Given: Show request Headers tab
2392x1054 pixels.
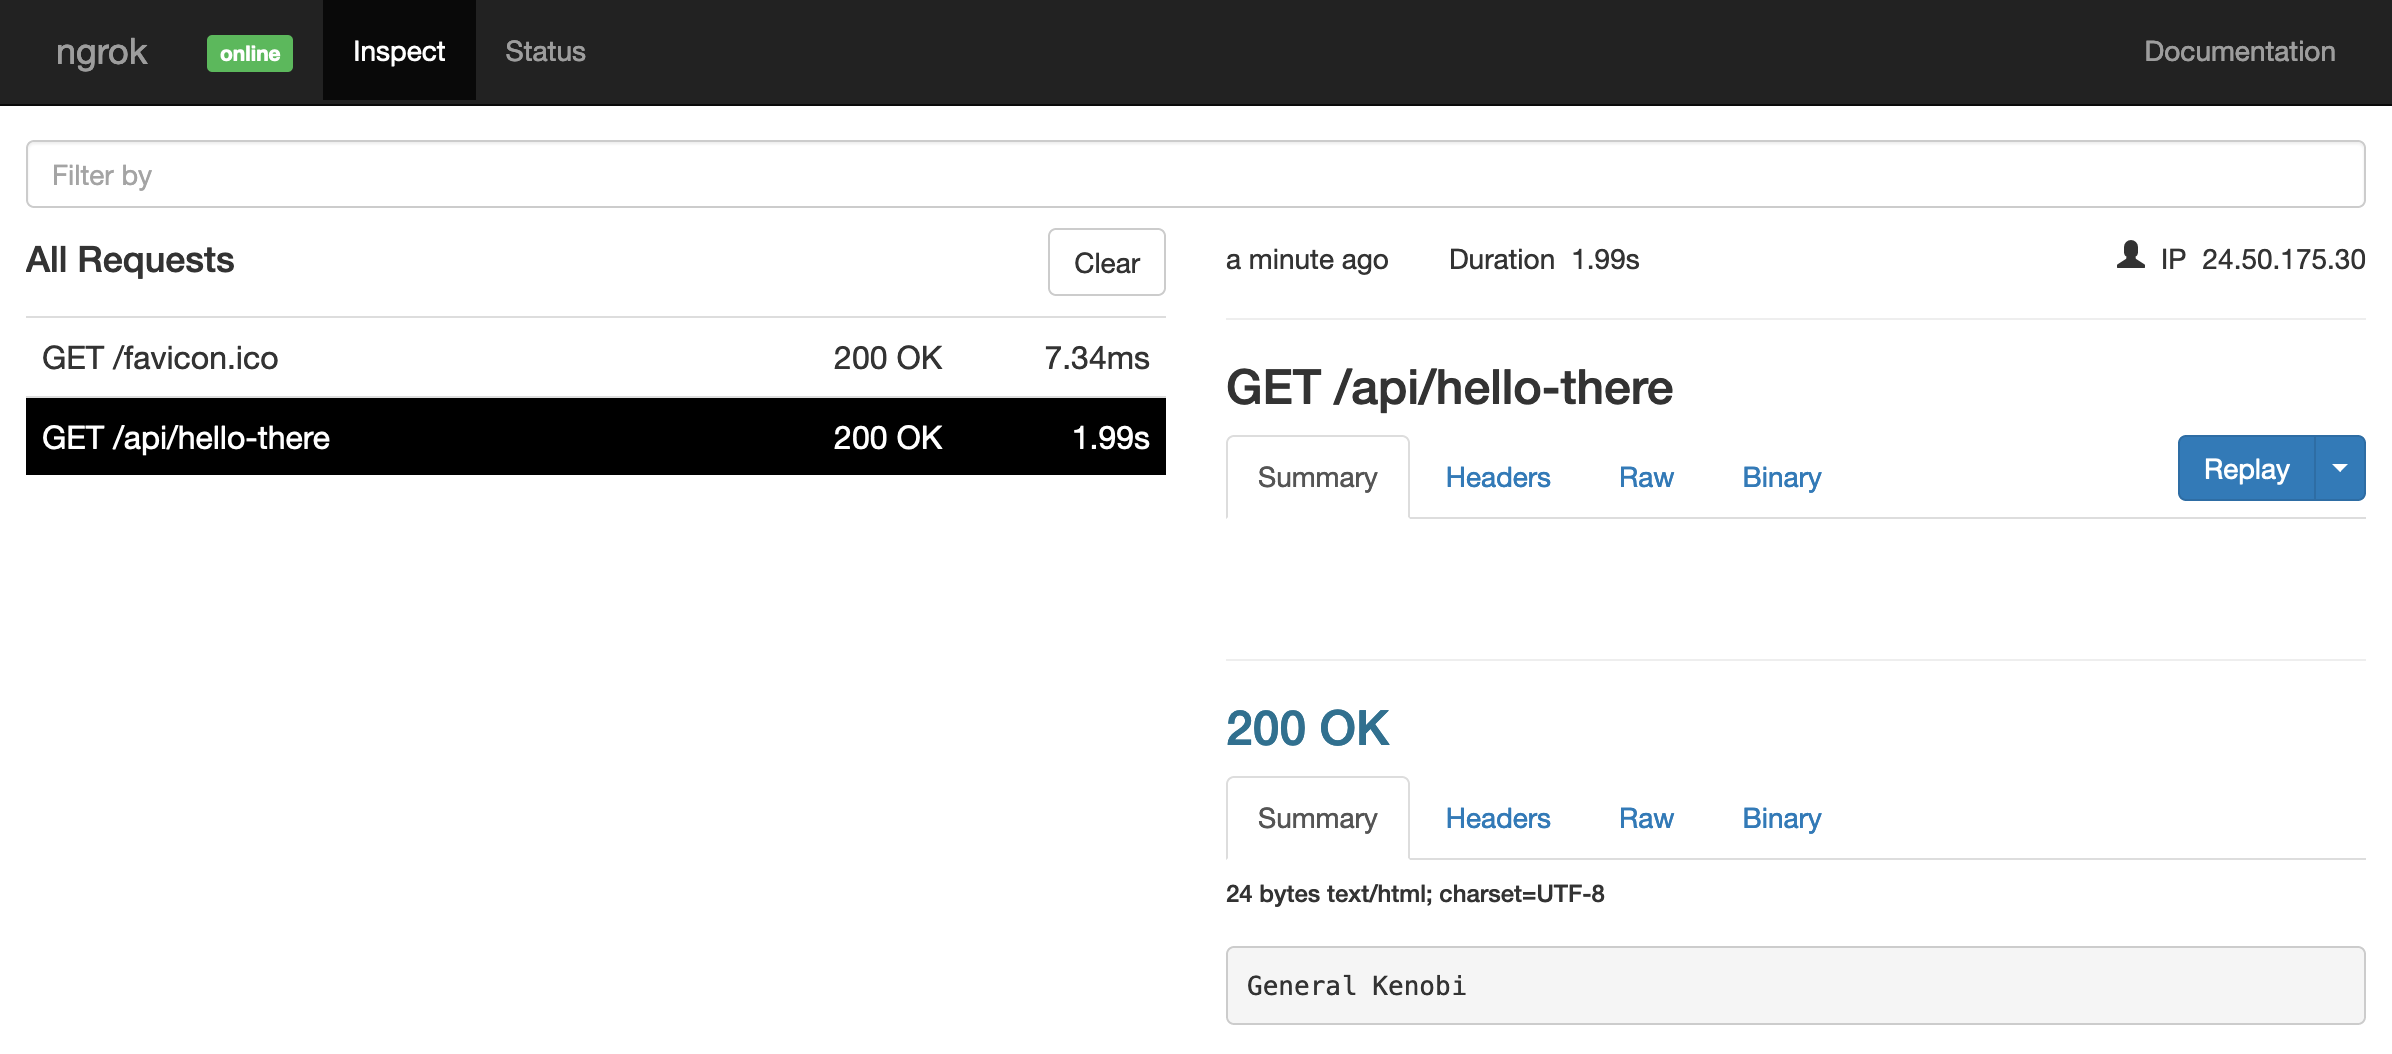Looking at the screenshot, I should pos(1497,478).
